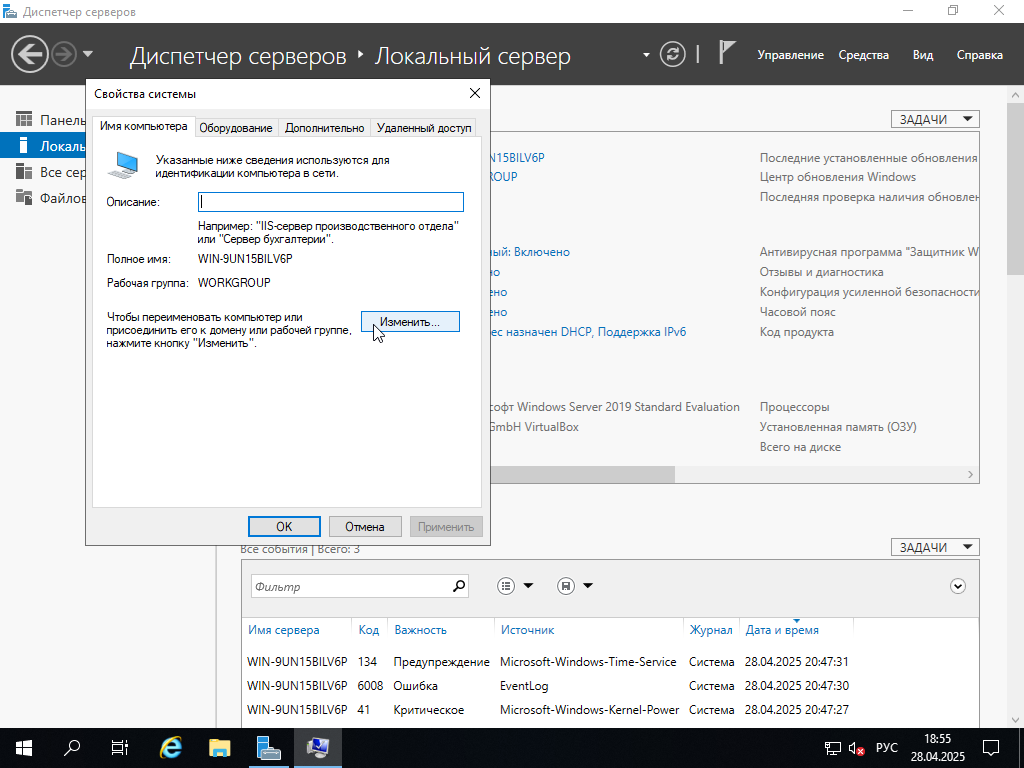
Task: Close the Свойства системы dialog
Action: click(x=475, y=93)
